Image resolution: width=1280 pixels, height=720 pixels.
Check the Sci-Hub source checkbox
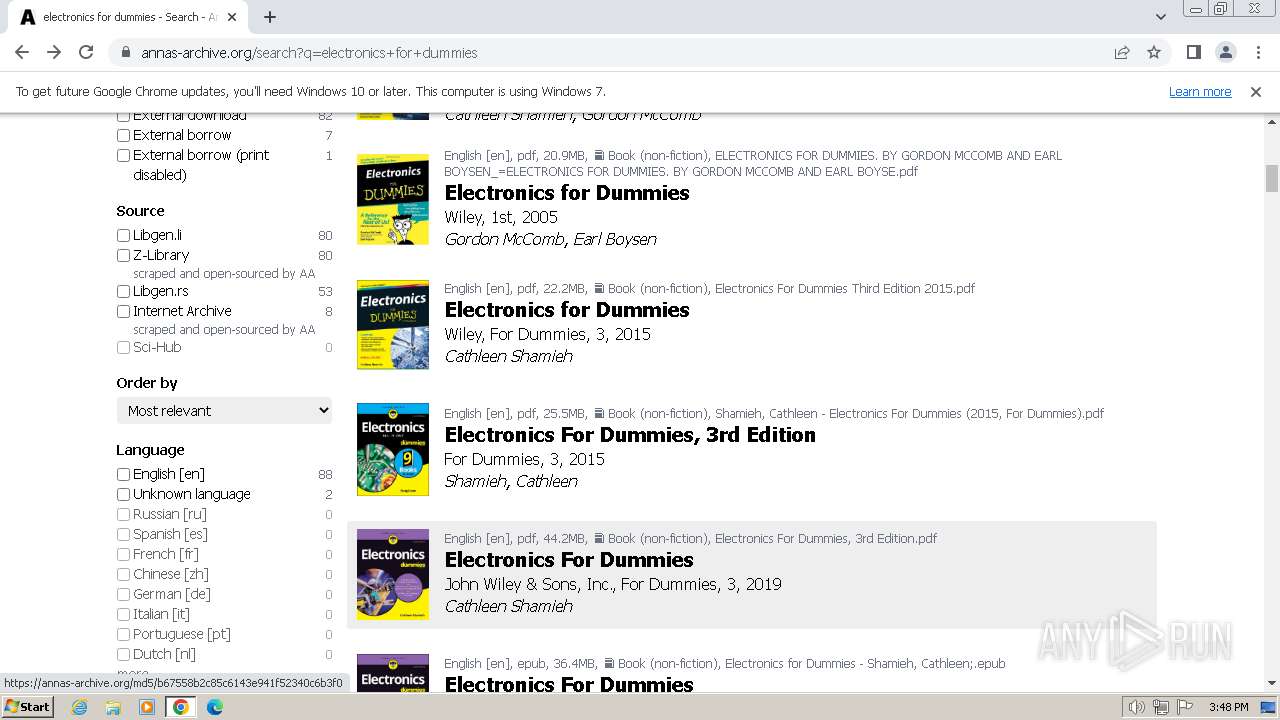(x=123, y=347)
